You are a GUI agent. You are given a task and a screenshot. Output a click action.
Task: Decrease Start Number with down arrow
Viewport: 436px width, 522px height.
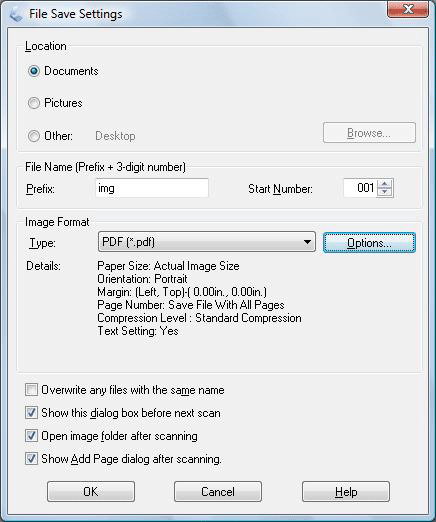coord(385,192)
